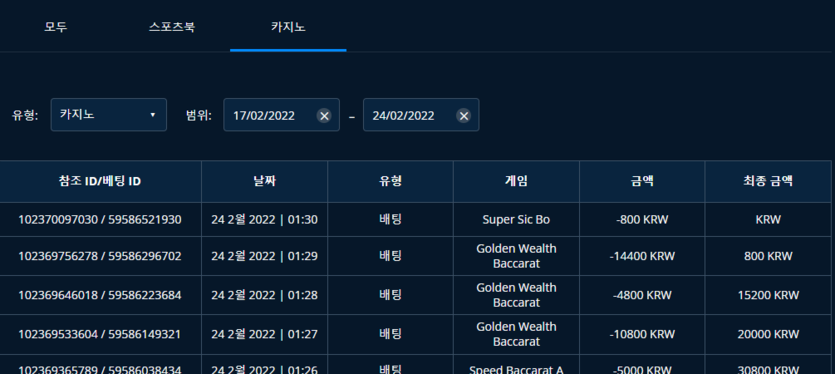
Task: Click Golden Wealth Baccarat in the 01:28 row
Action: point(516,295)
